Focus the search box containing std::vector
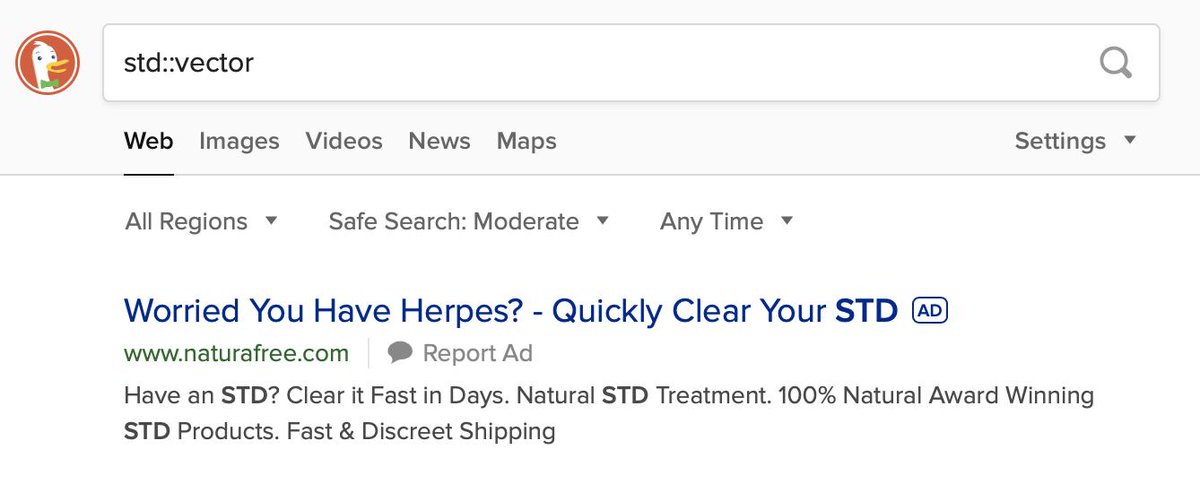Image resolution: width=1200 pixels, height=484 pixels. tap(631, 63)
